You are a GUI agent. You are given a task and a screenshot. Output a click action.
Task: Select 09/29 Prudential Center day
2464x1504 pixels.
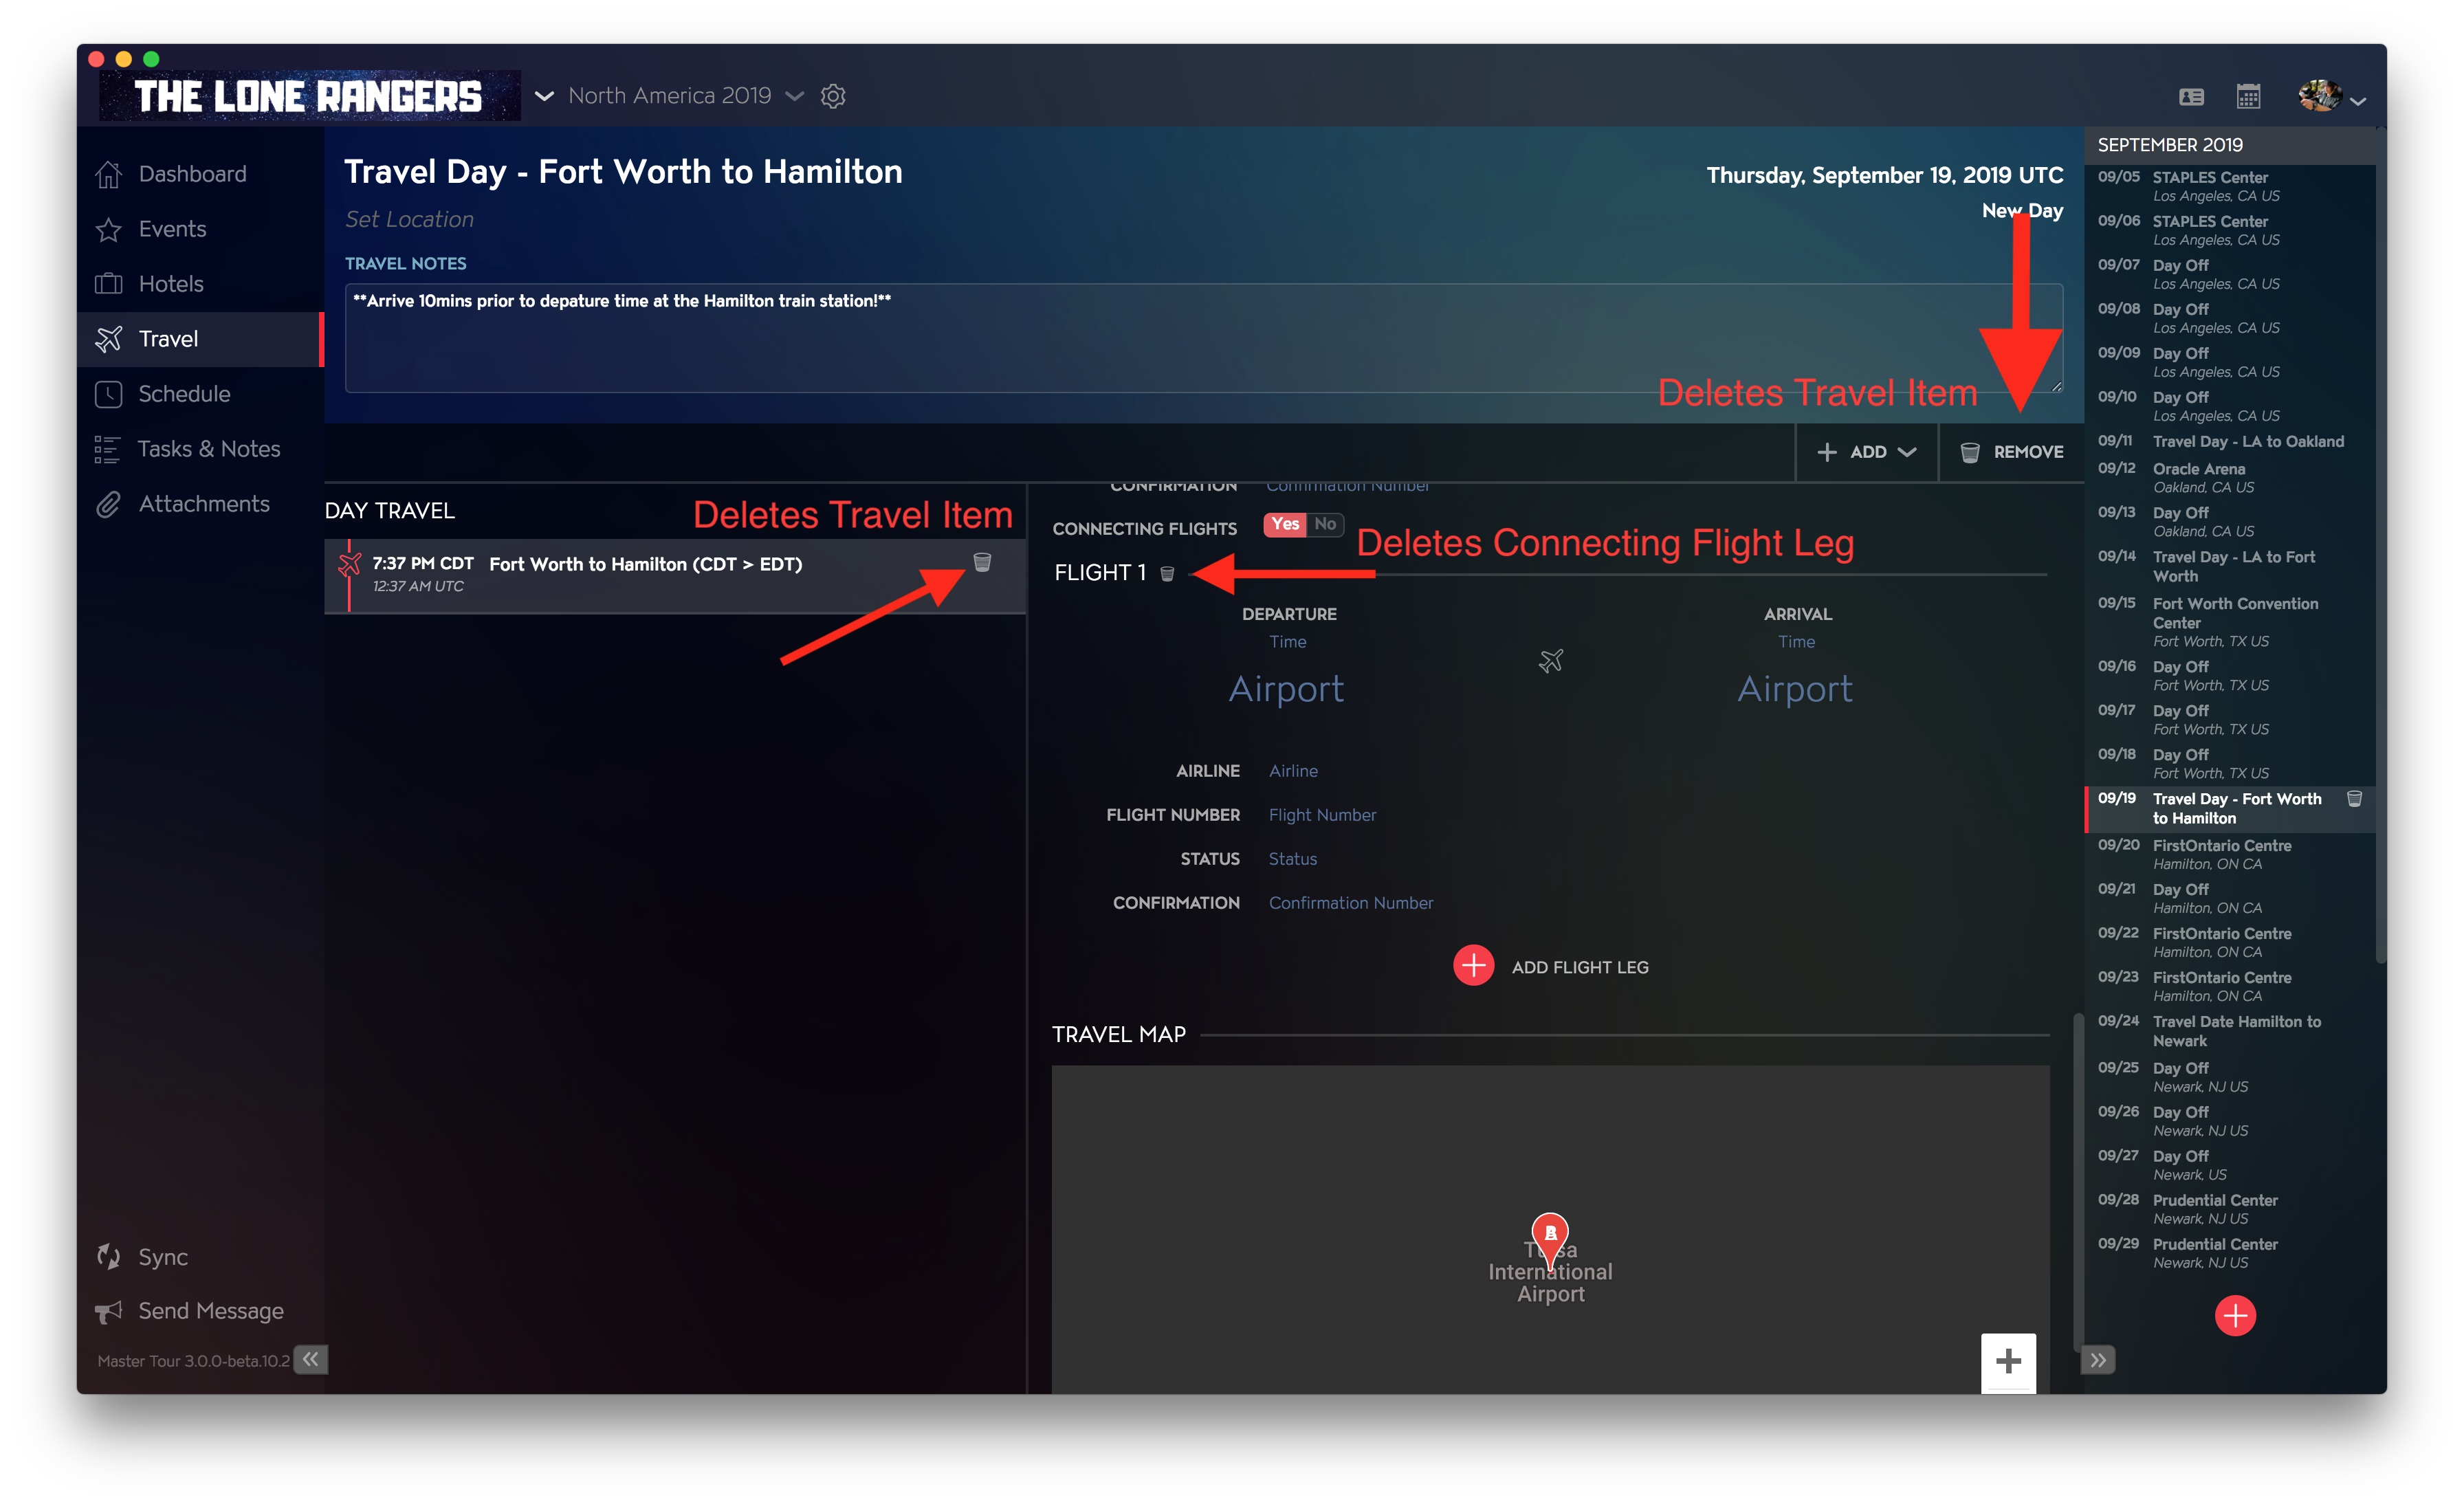click(2230, 1253)
